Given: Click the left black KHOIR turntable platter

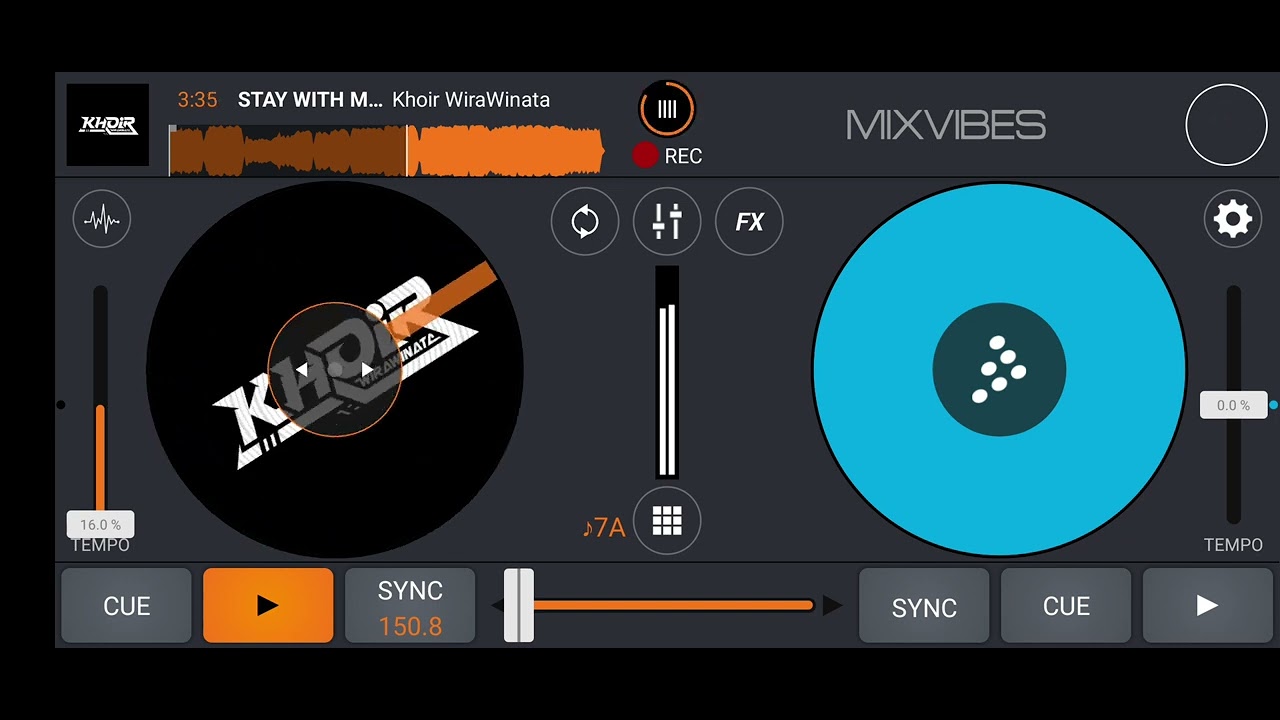Looking at the screenshot, I should tap(335, 370).
